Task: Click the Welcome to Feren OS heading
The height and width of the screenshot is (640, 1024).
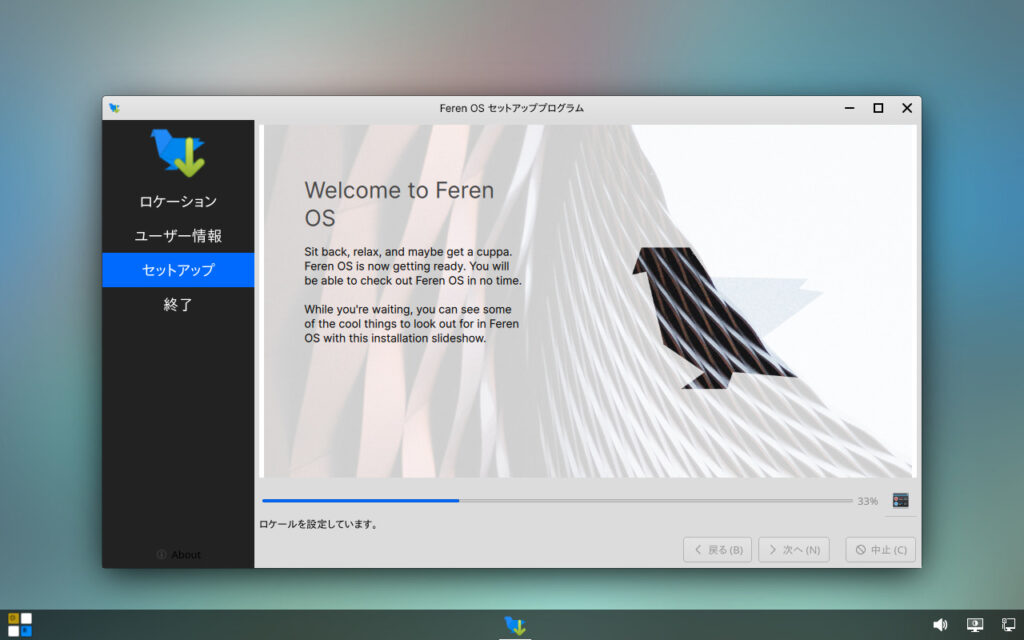Action: 399,204
